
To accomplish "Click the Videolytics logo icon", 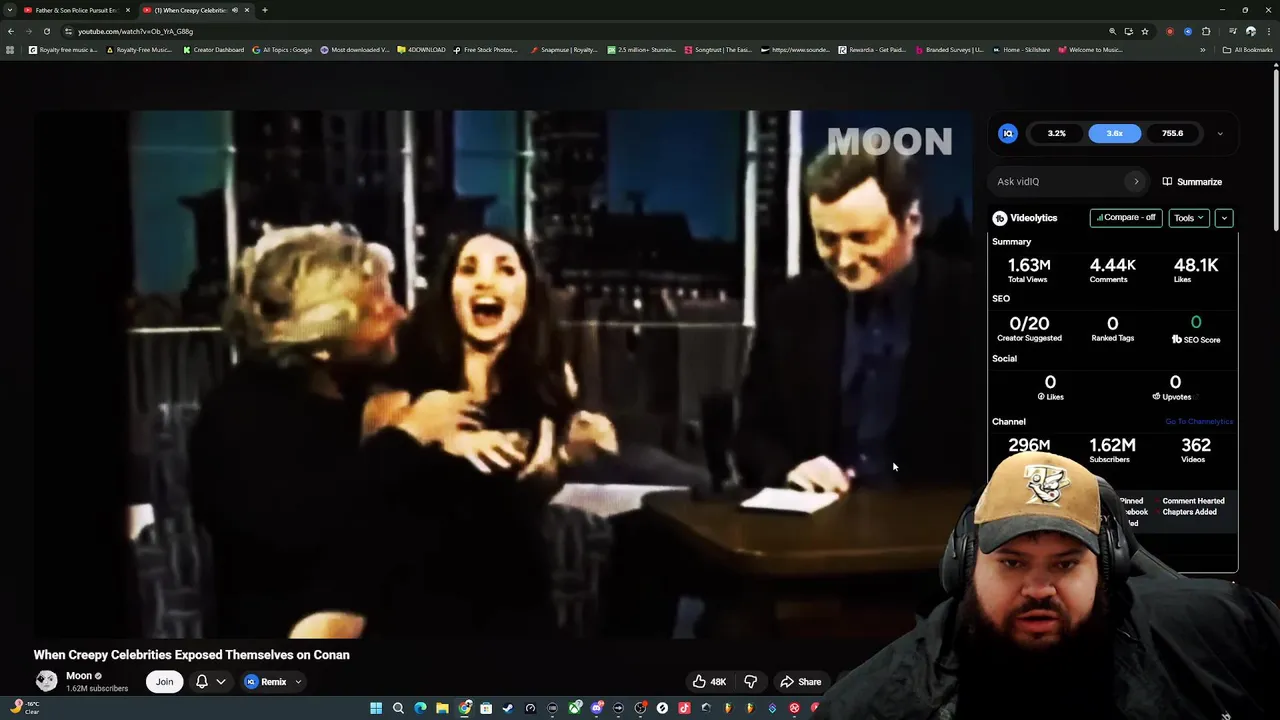I will 999,218.
